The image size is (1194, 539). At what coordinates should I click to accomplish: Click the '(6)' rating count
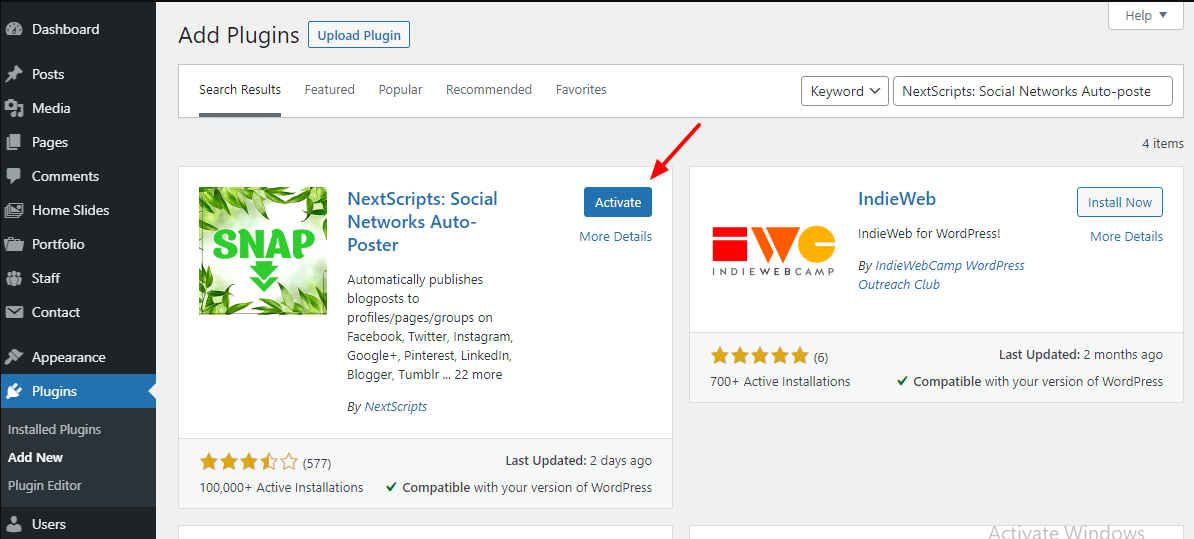[x=821, y=357]
